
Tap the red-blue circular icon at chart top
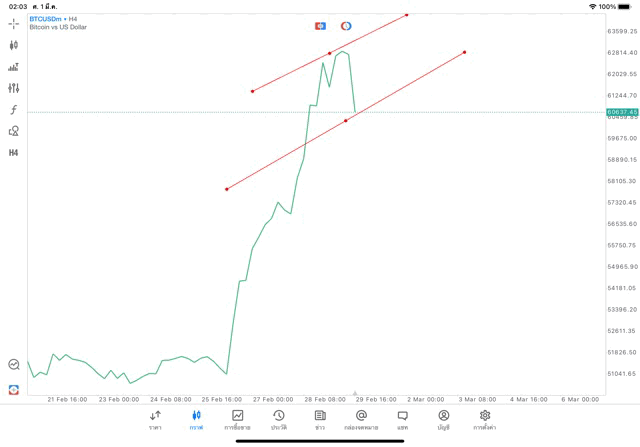[346, 26]
